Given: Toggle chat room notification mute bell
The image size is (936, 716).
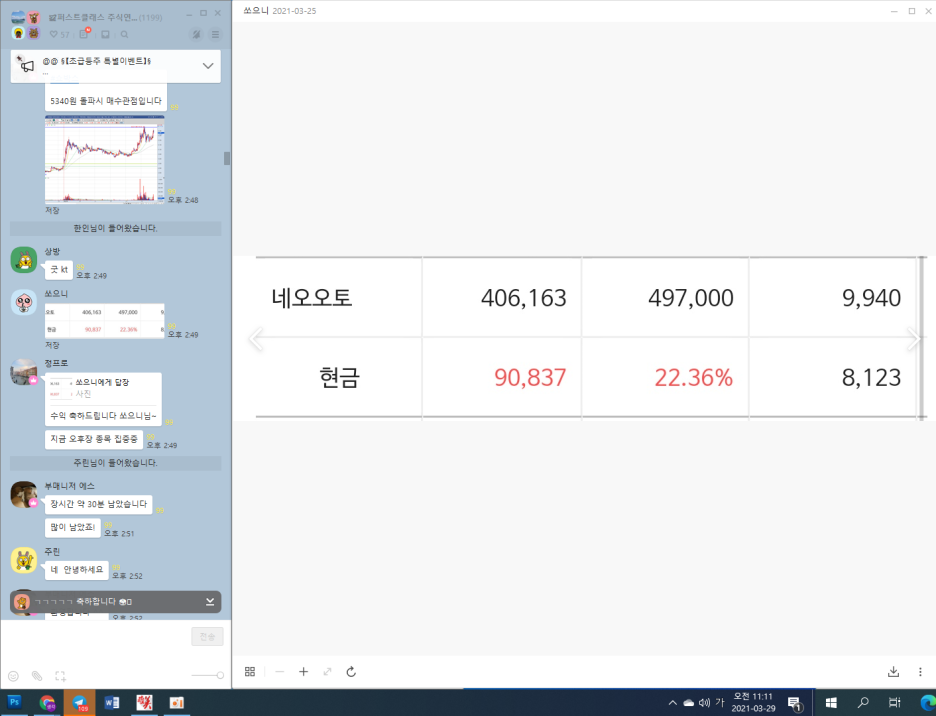Looking at the screenshot, I should click(x=196, y=34).
